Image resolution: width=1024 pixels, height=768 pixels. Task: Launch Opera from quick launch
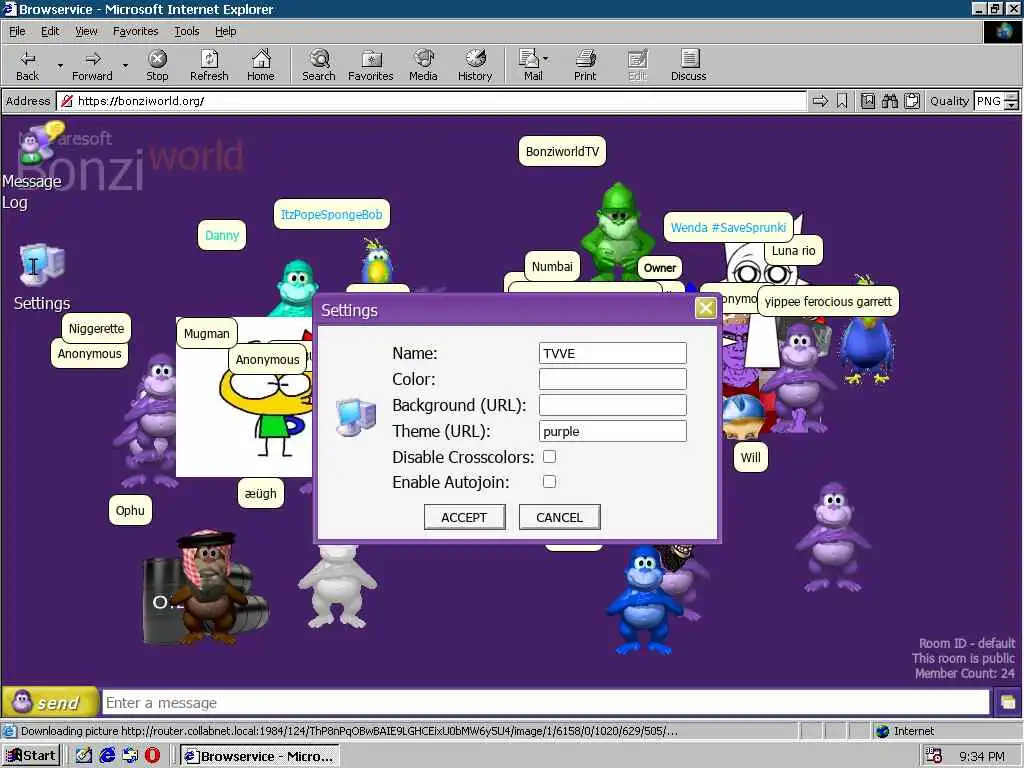[152, 756]
